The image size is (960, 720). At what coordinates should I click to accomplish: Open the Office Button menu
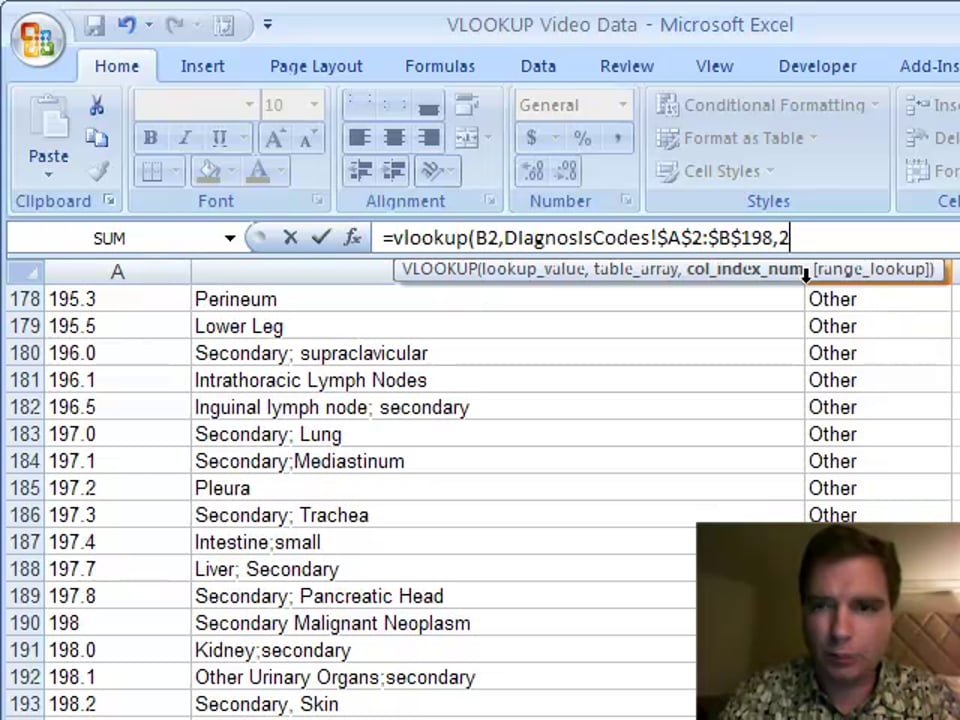point(38,39)
